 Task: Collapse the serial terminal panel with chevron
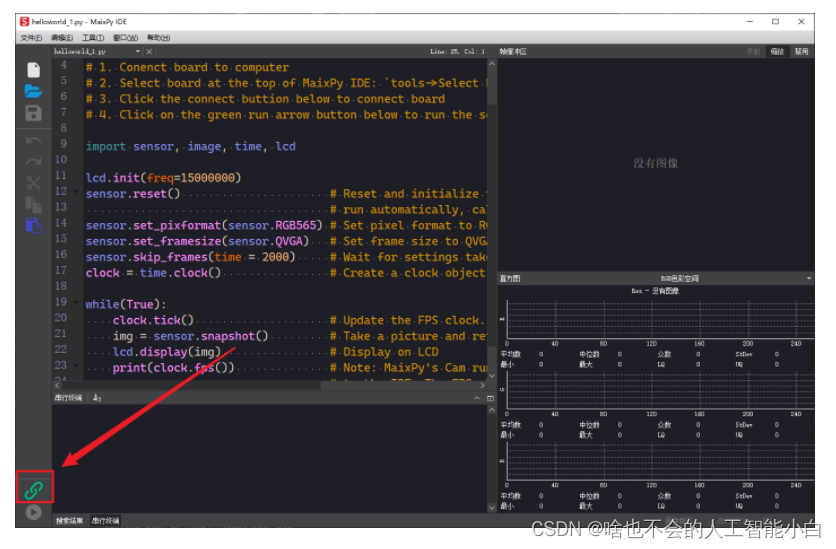tap(477, 398)
